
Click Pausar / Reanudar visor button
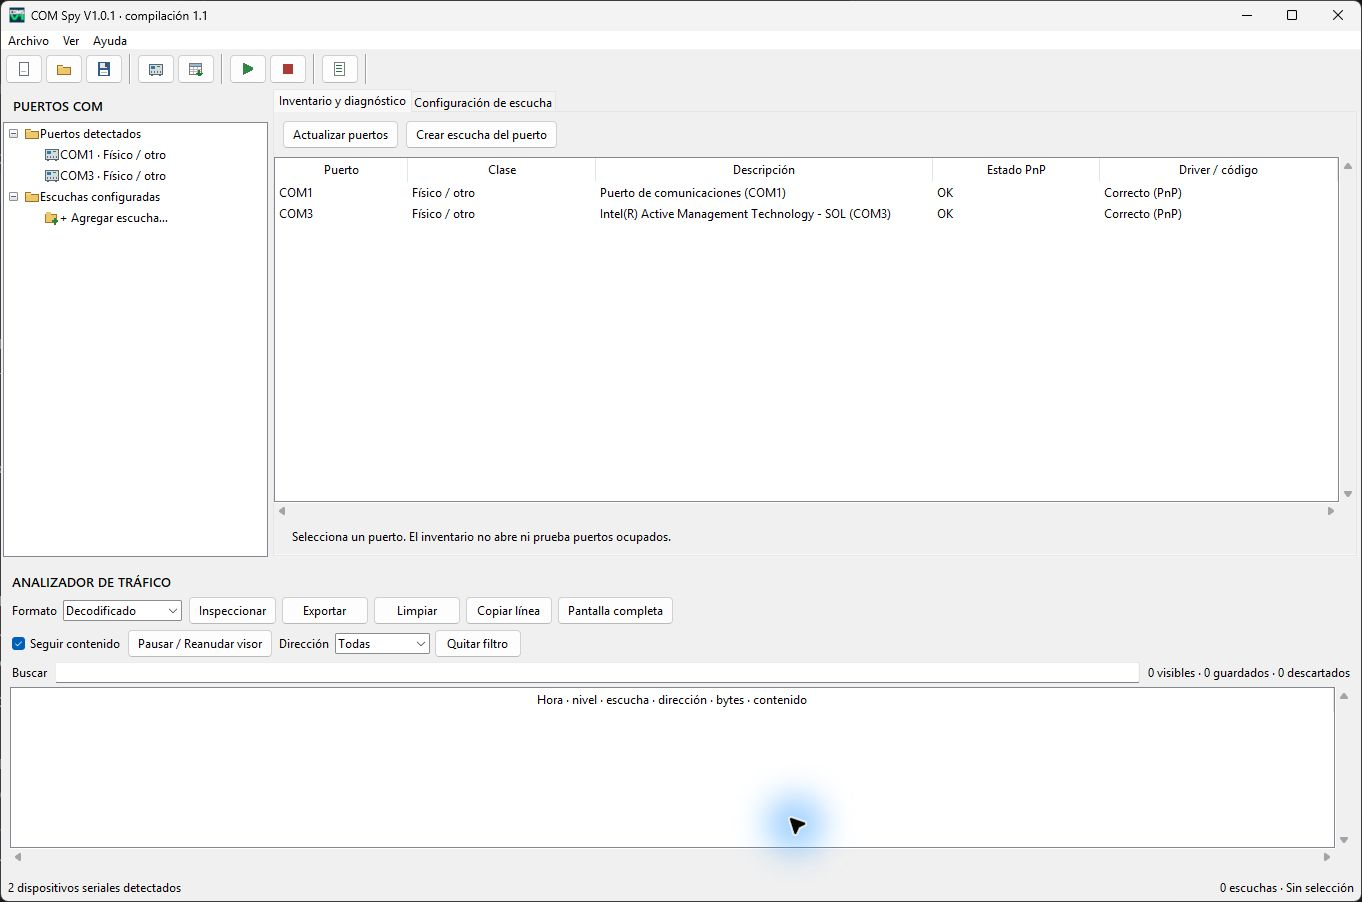click(200, 644)
